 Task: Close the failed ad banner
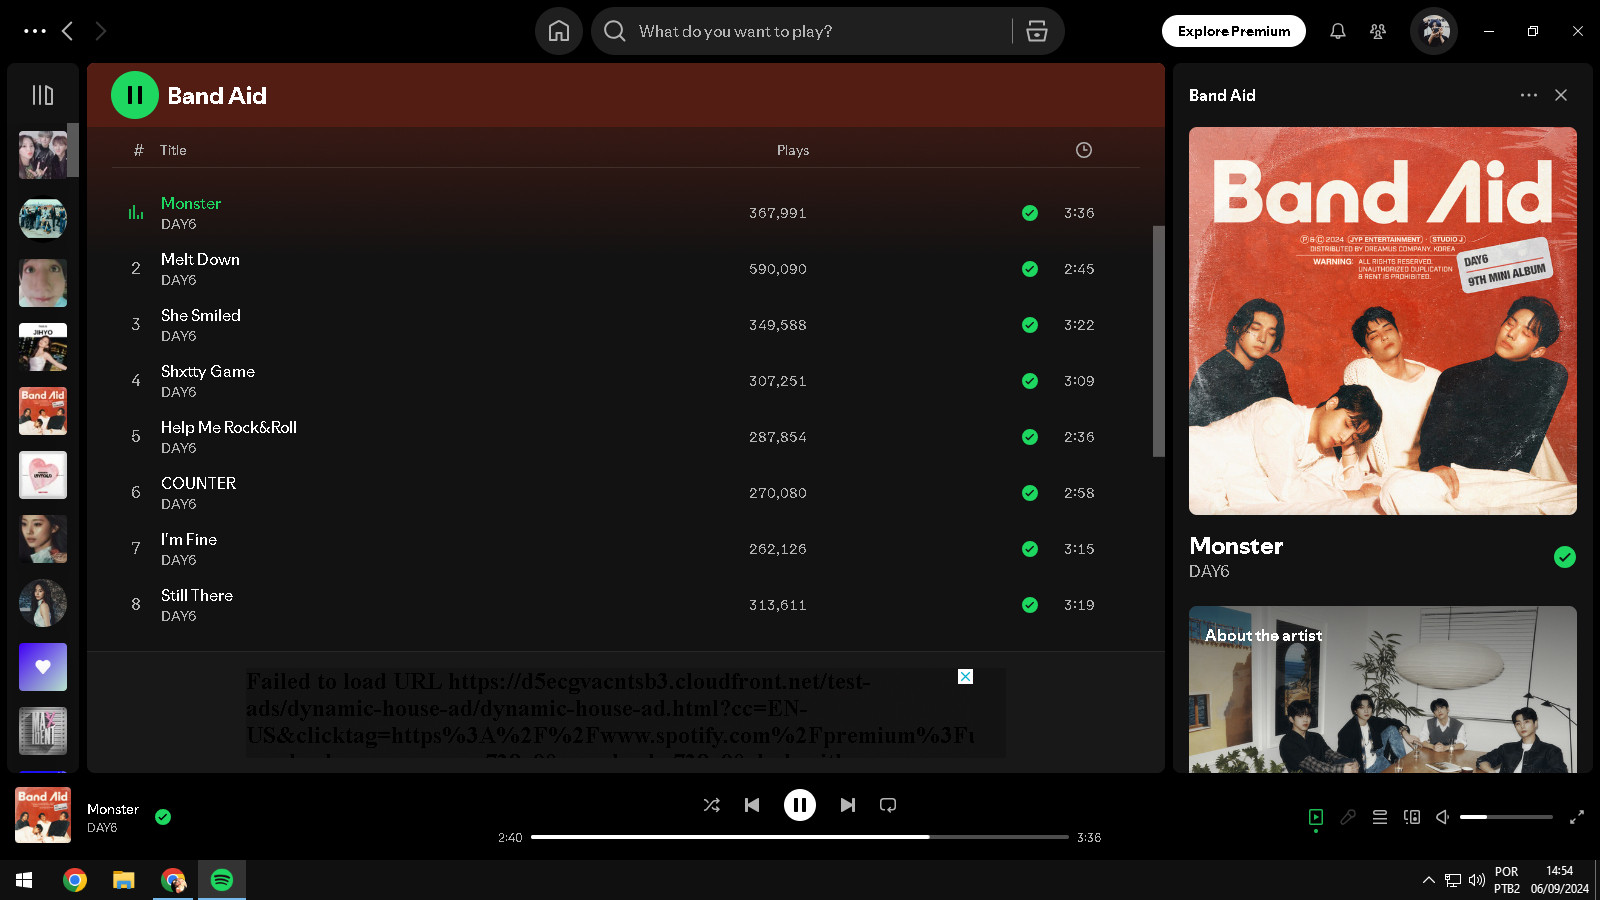(x=966, y=677)
